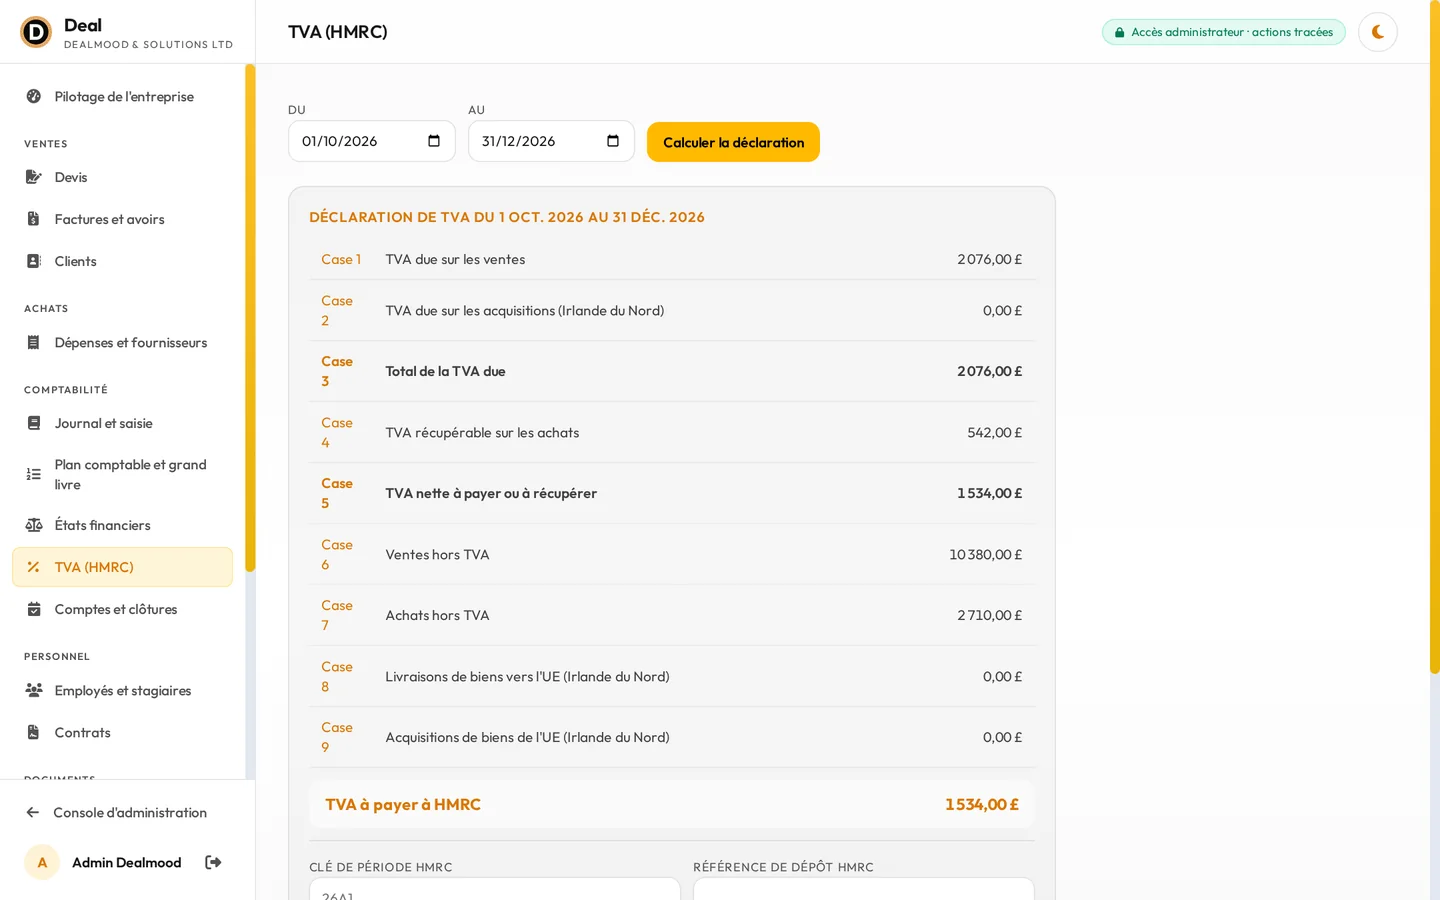Open Pilotage de l'entreprise dashboard icon
Viewport: 1440px width, 900px height.
pyautogui.click(x=34, y=96)
